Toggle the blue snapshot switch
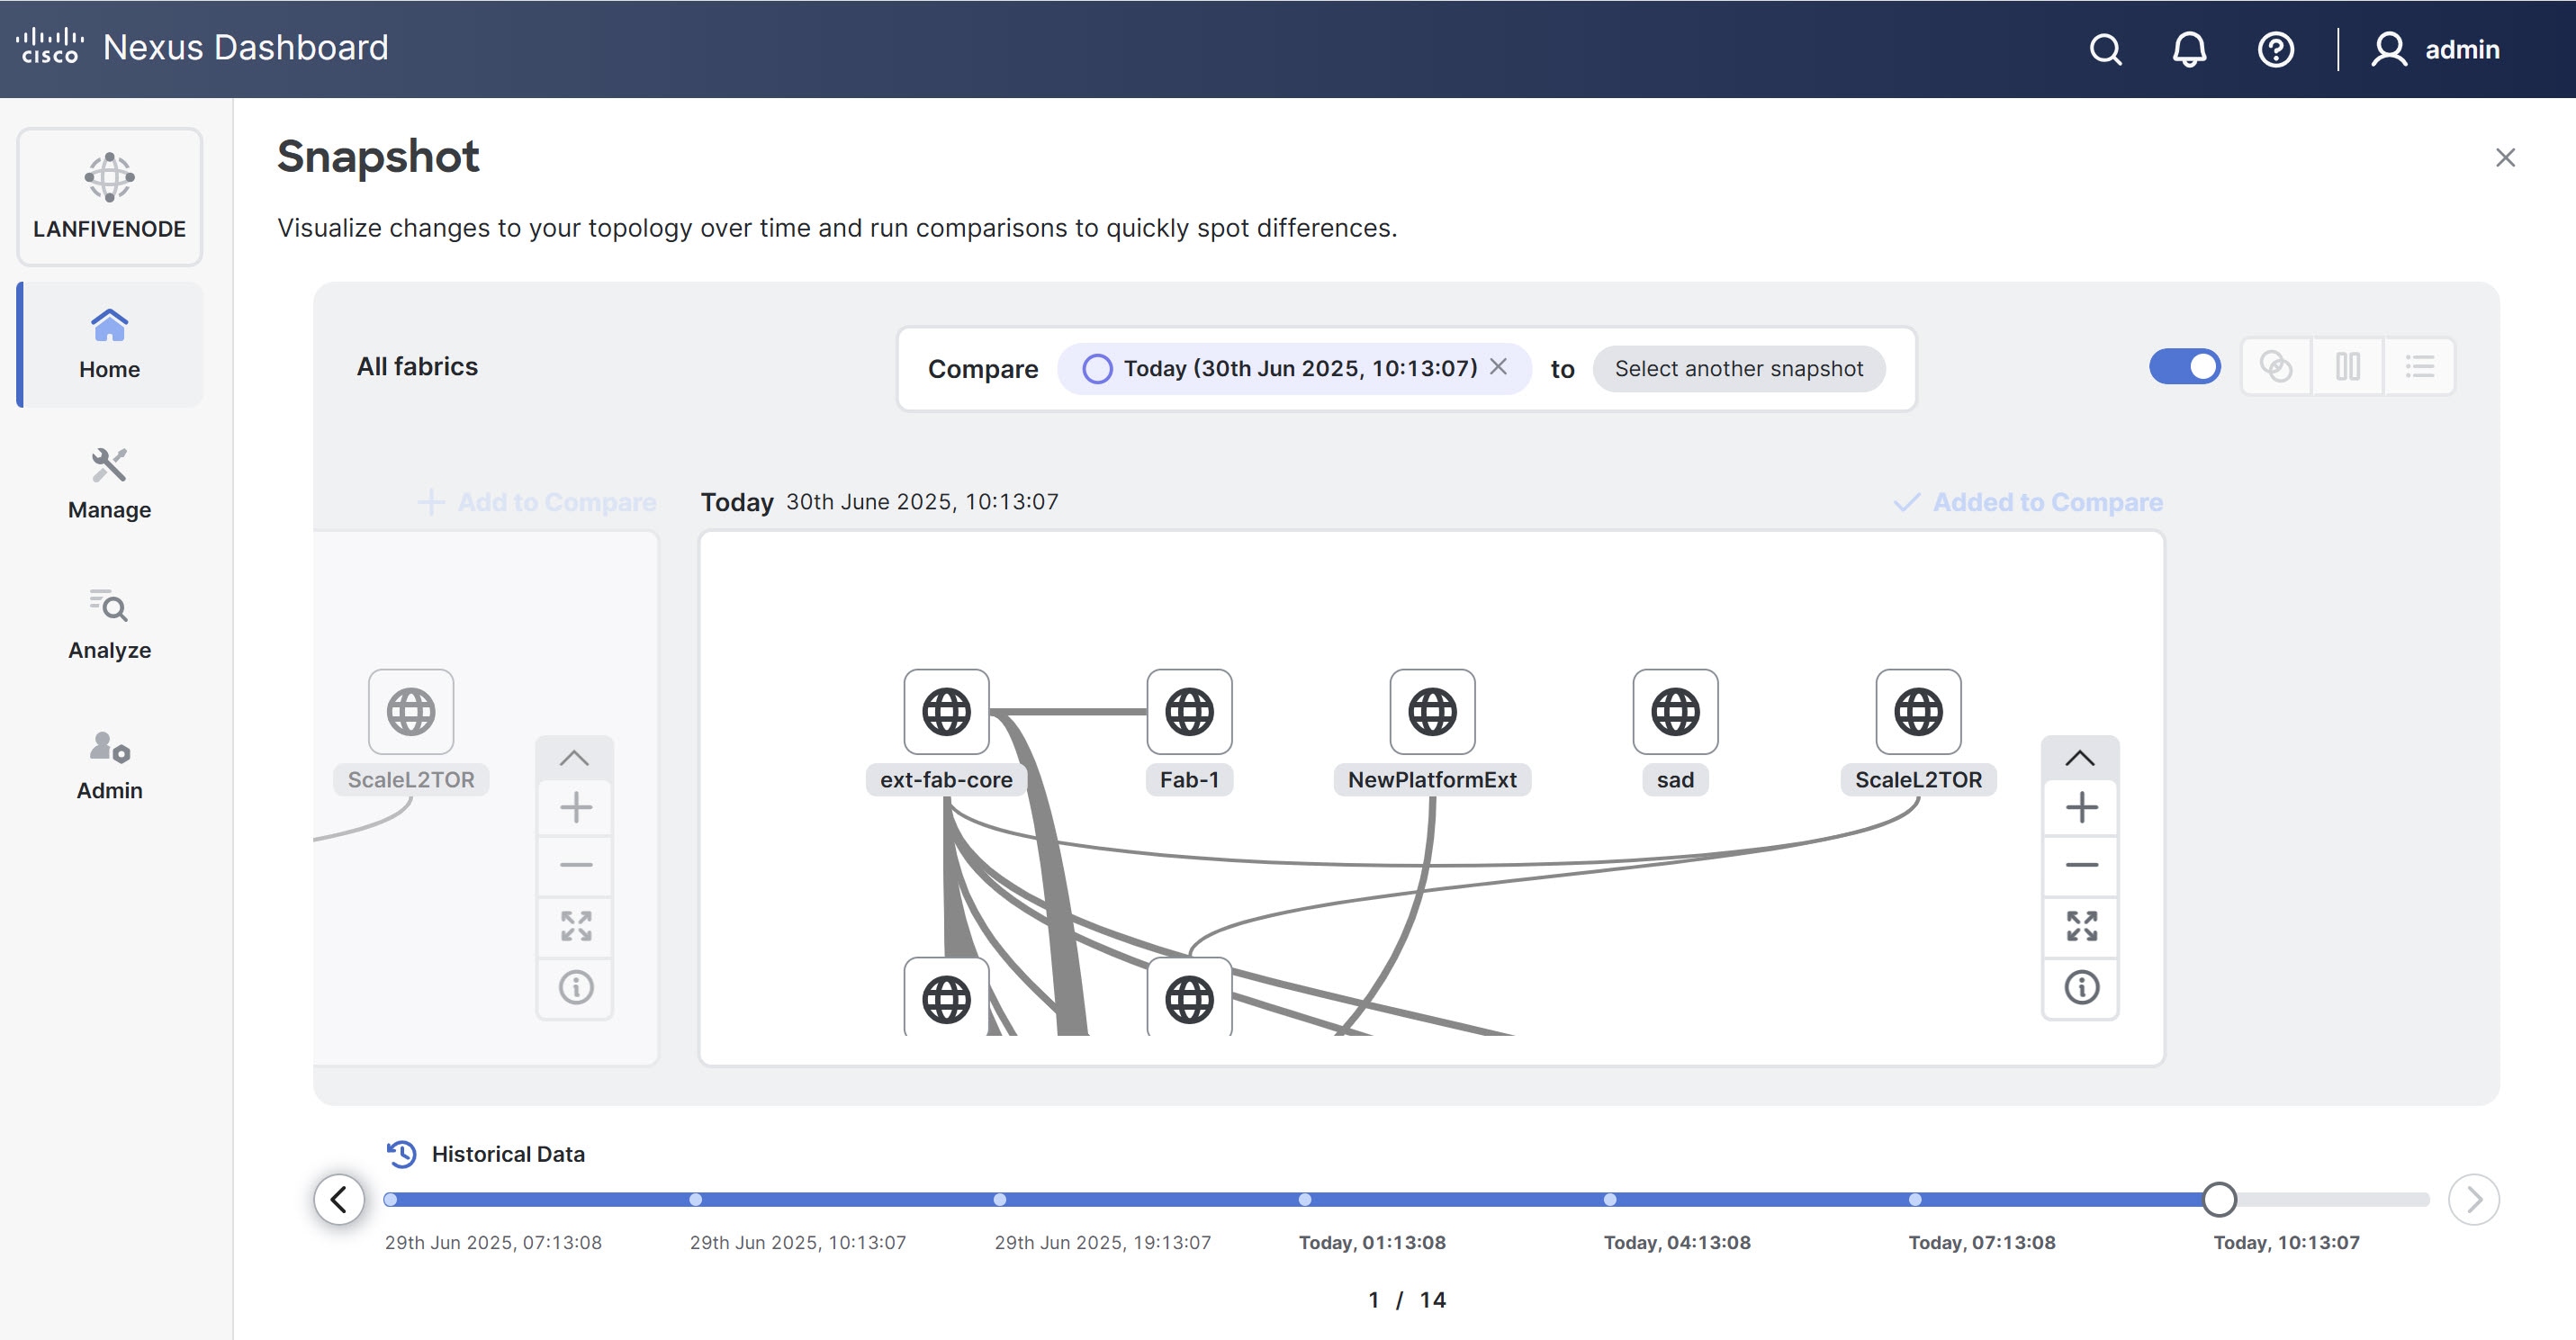2576x1340 pixels. [2184, 366]
